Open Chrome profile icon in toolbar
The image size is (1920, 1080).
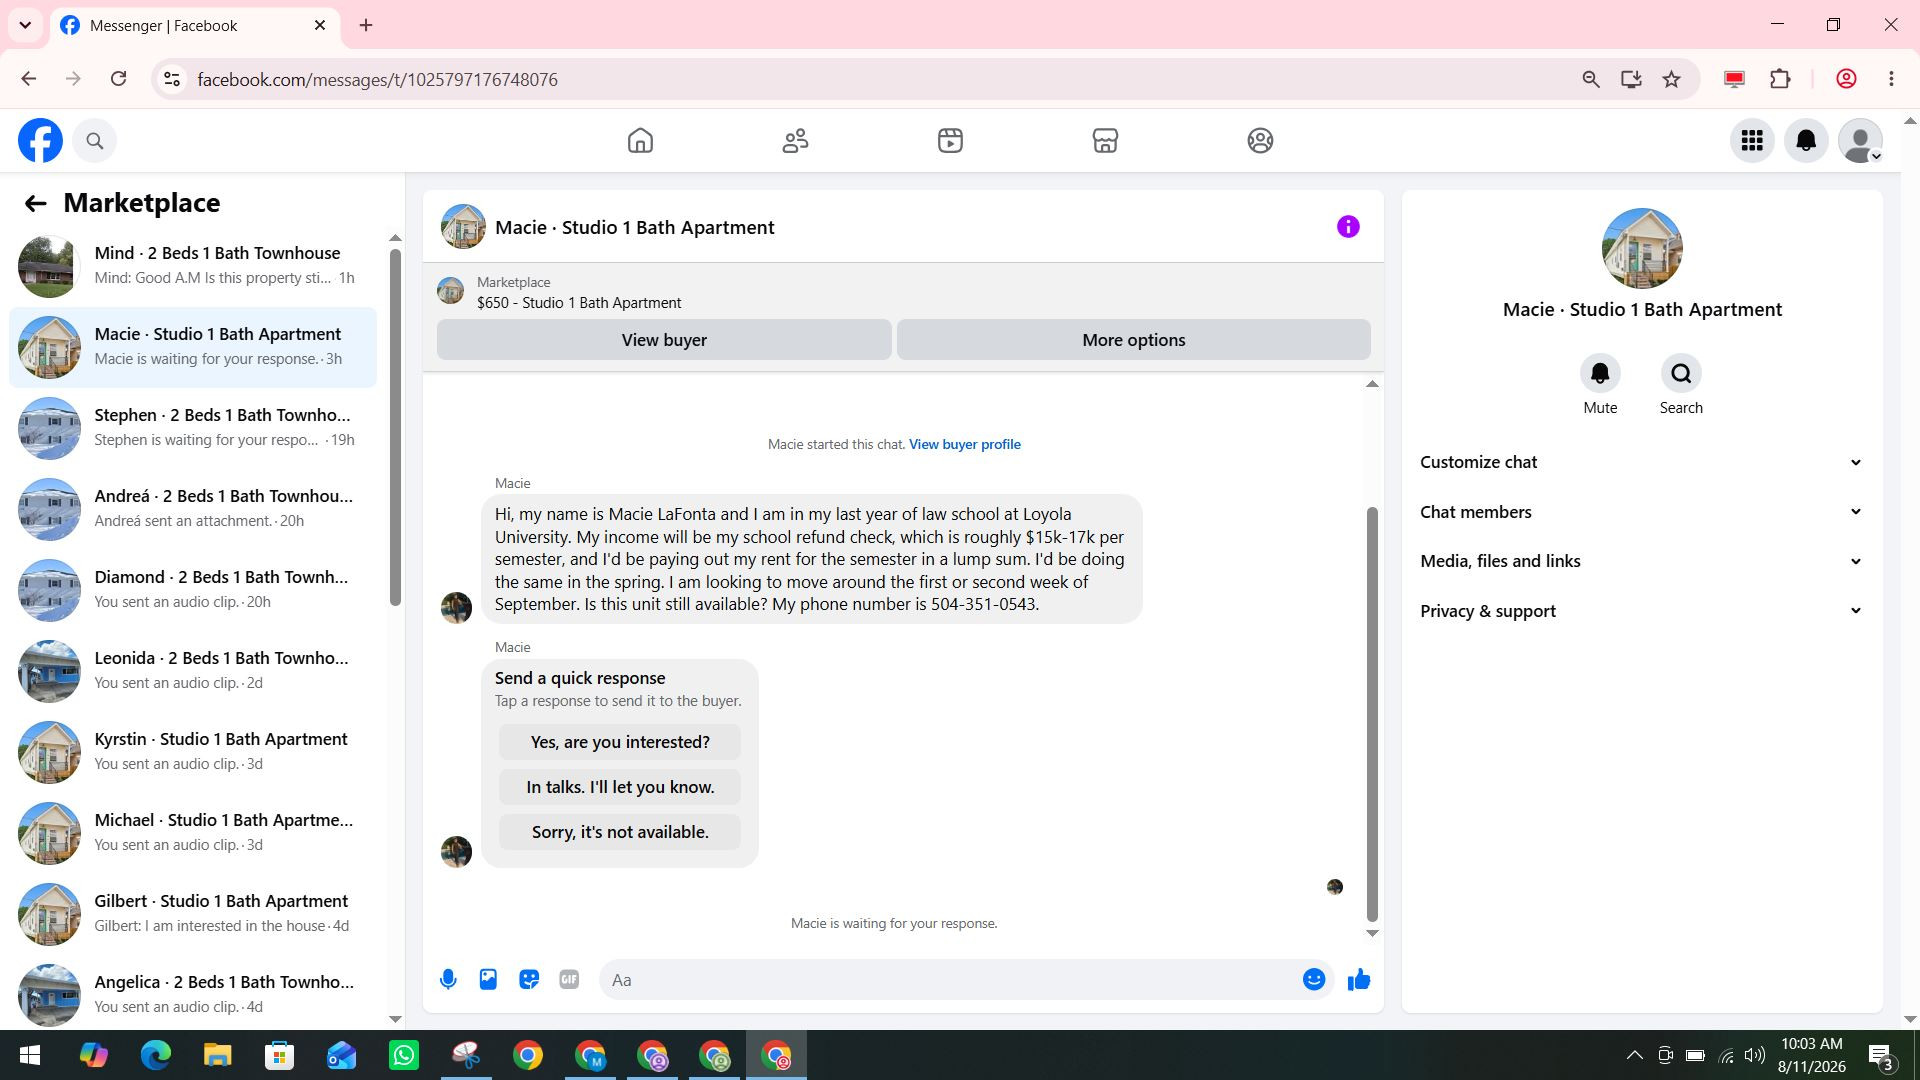[1846, 80]
